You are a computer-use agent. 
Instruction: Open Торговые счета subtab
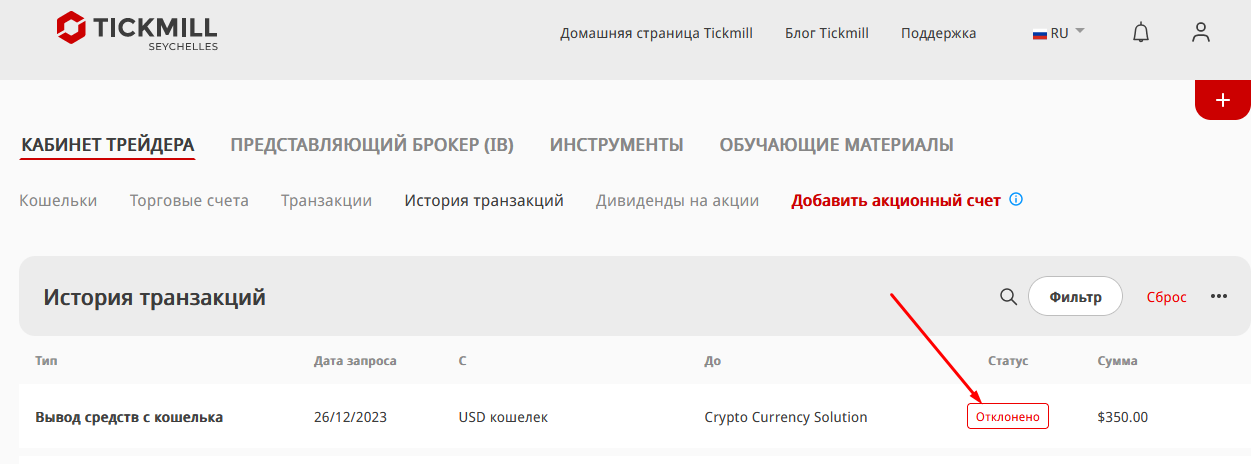(189, 200)
